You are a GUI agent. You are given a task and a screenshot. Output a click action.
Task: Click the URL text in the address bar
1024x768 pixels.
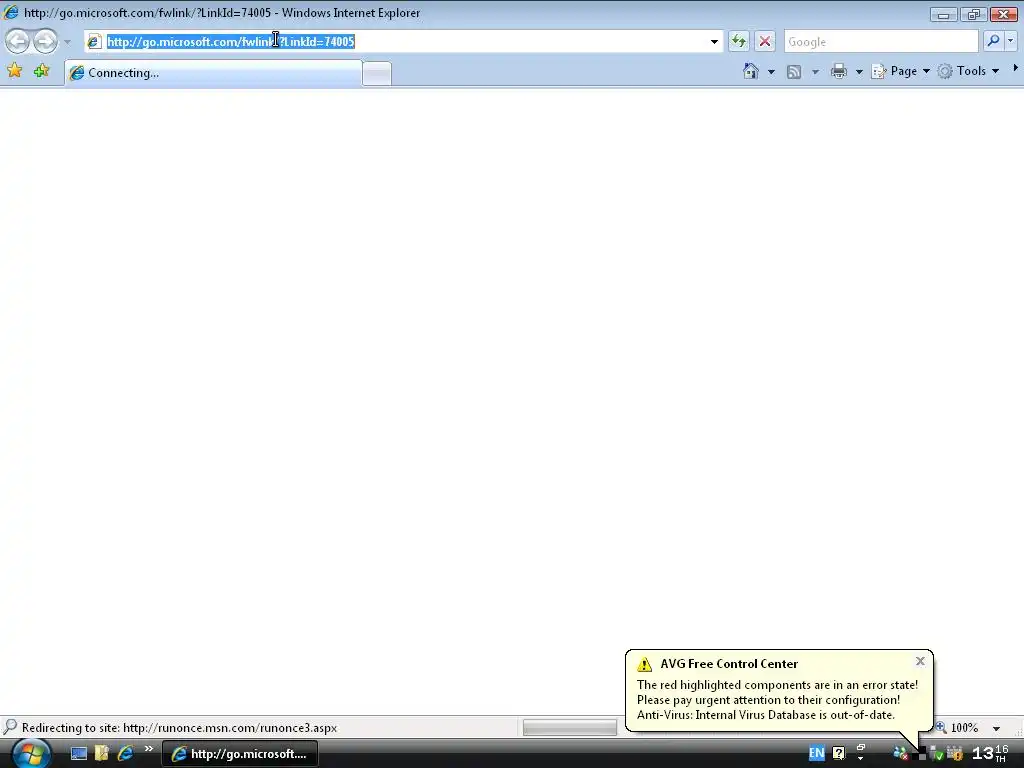(x=231, y=42)
